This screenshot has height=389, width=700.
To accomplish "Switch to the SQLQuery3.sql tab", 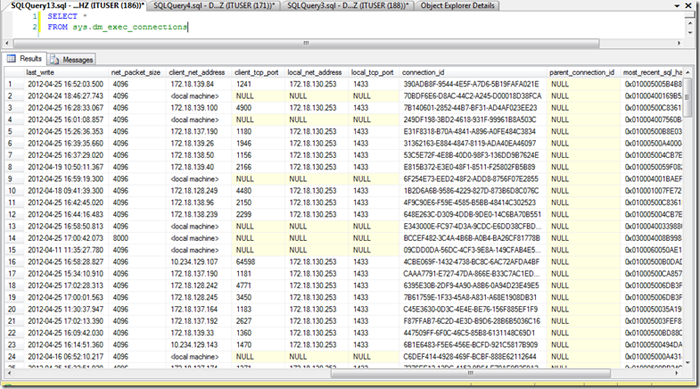I will click(x=348, y=5).
